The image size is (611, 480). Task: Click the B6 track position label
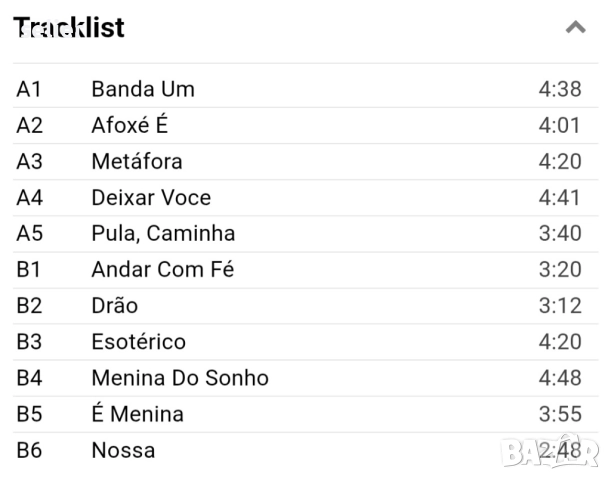click(x=30, y=450)
